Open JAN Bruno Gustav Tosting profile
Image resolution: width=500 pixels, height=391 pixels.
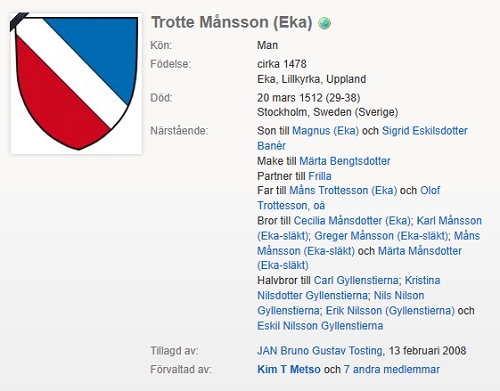pyautogui.click(x=320, y=351)
